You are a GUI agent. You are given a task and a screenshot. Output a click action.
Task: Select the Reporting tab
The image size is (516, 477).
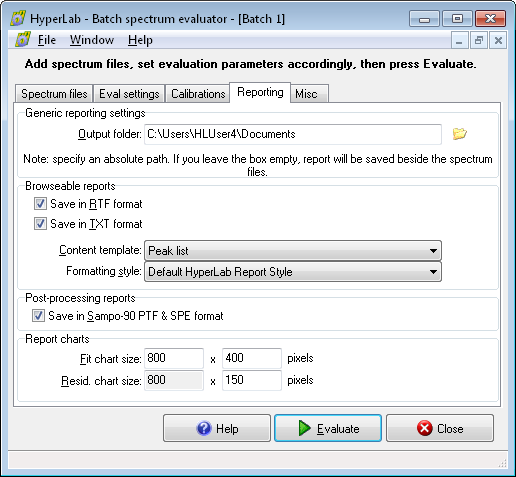pos(260,92)
